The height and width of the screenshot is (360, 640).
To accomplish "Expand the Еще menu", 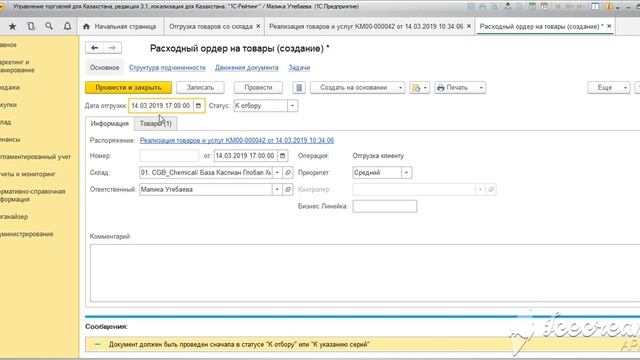I will coord(609,88).
